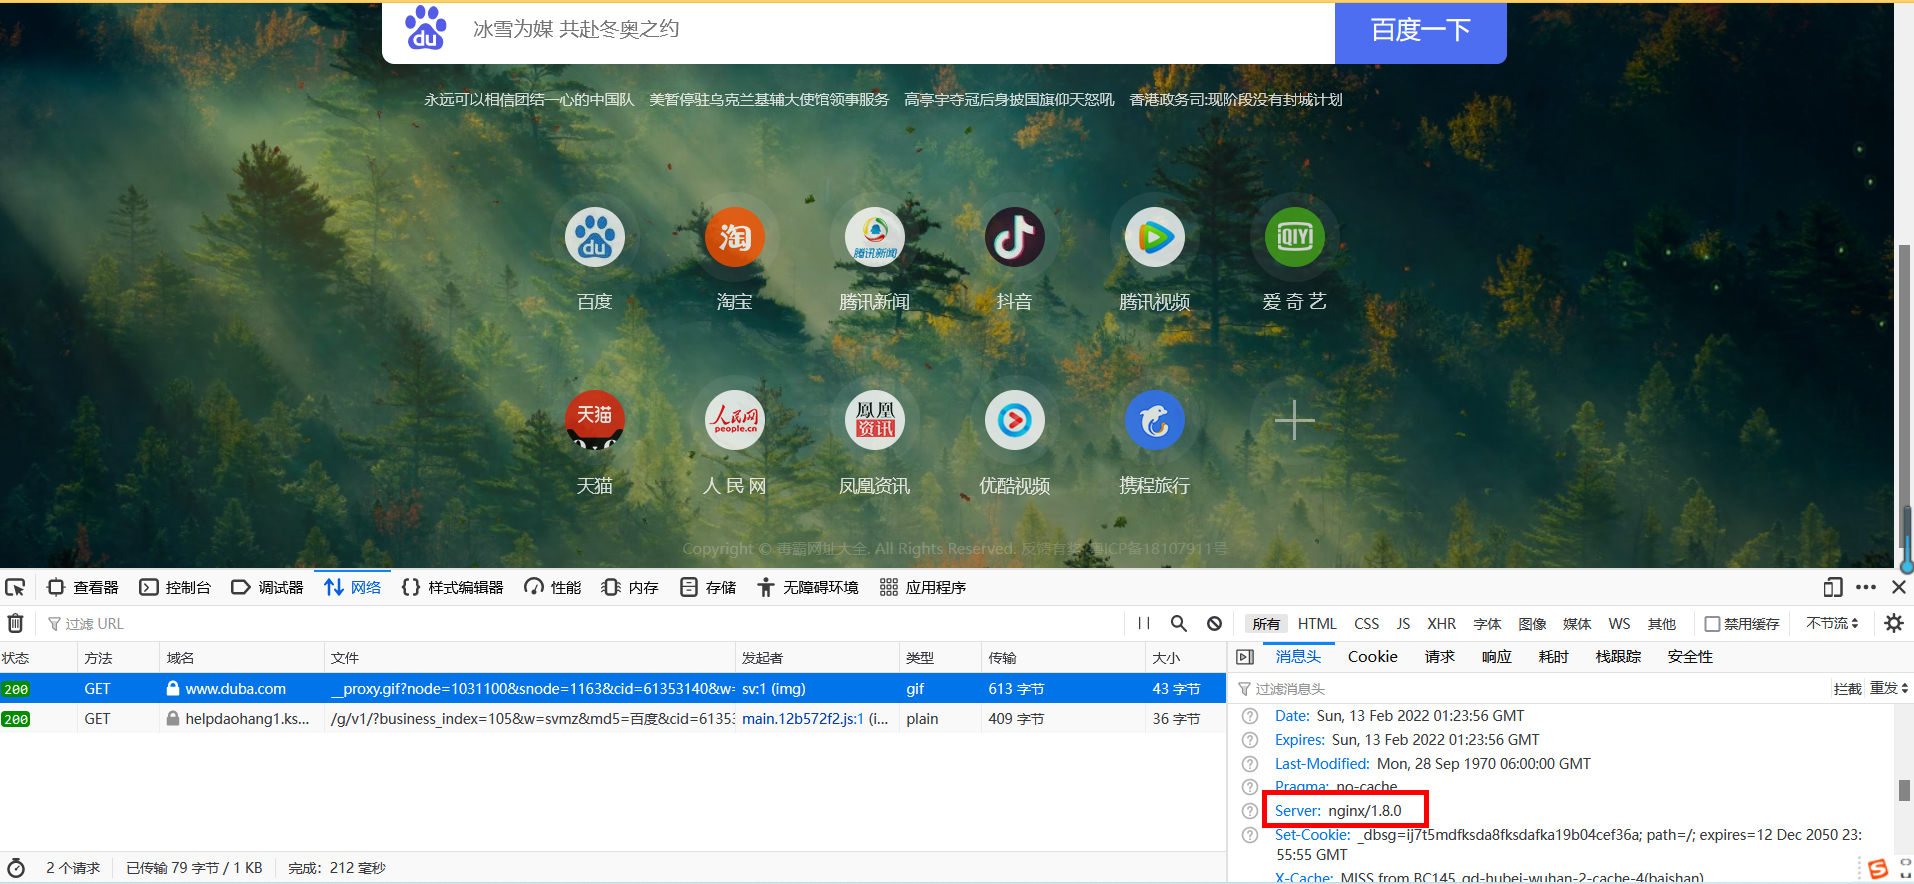Viewport: 1914px width, 884px height.
Task: Clear network log with trash icon
Action: tap(16, 623)
